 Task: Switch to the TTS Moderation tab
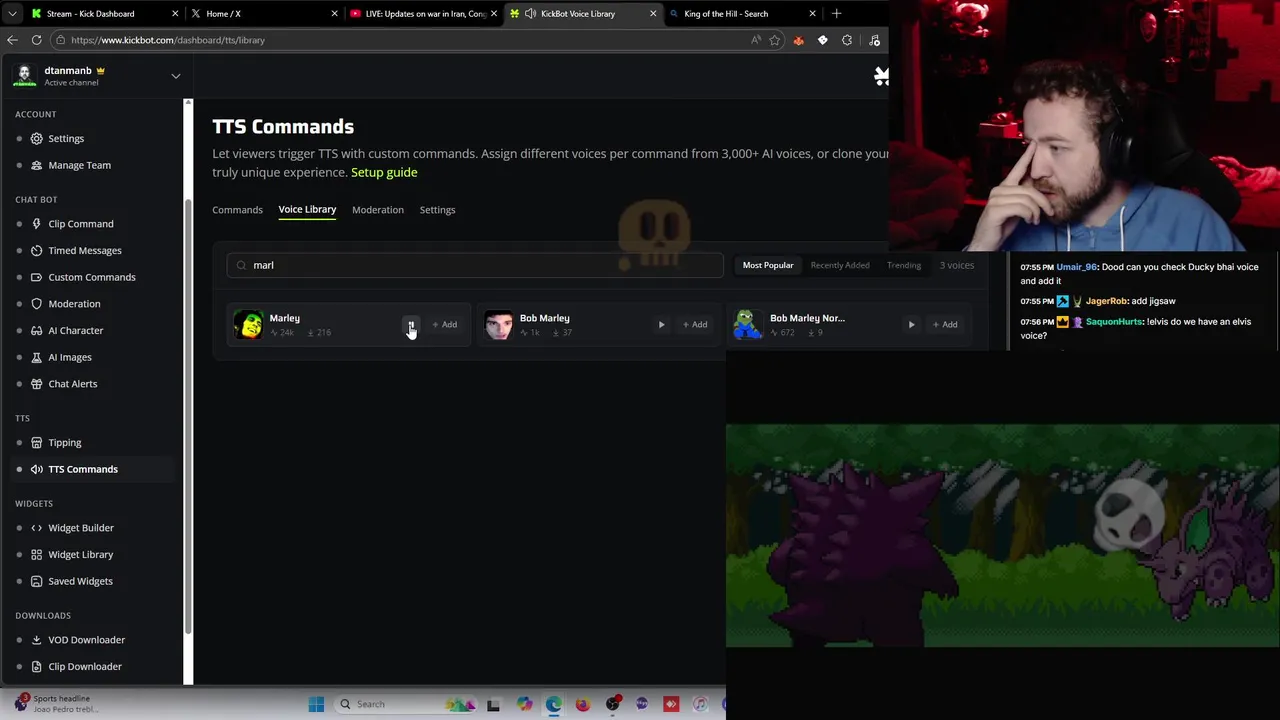point(378,210)
